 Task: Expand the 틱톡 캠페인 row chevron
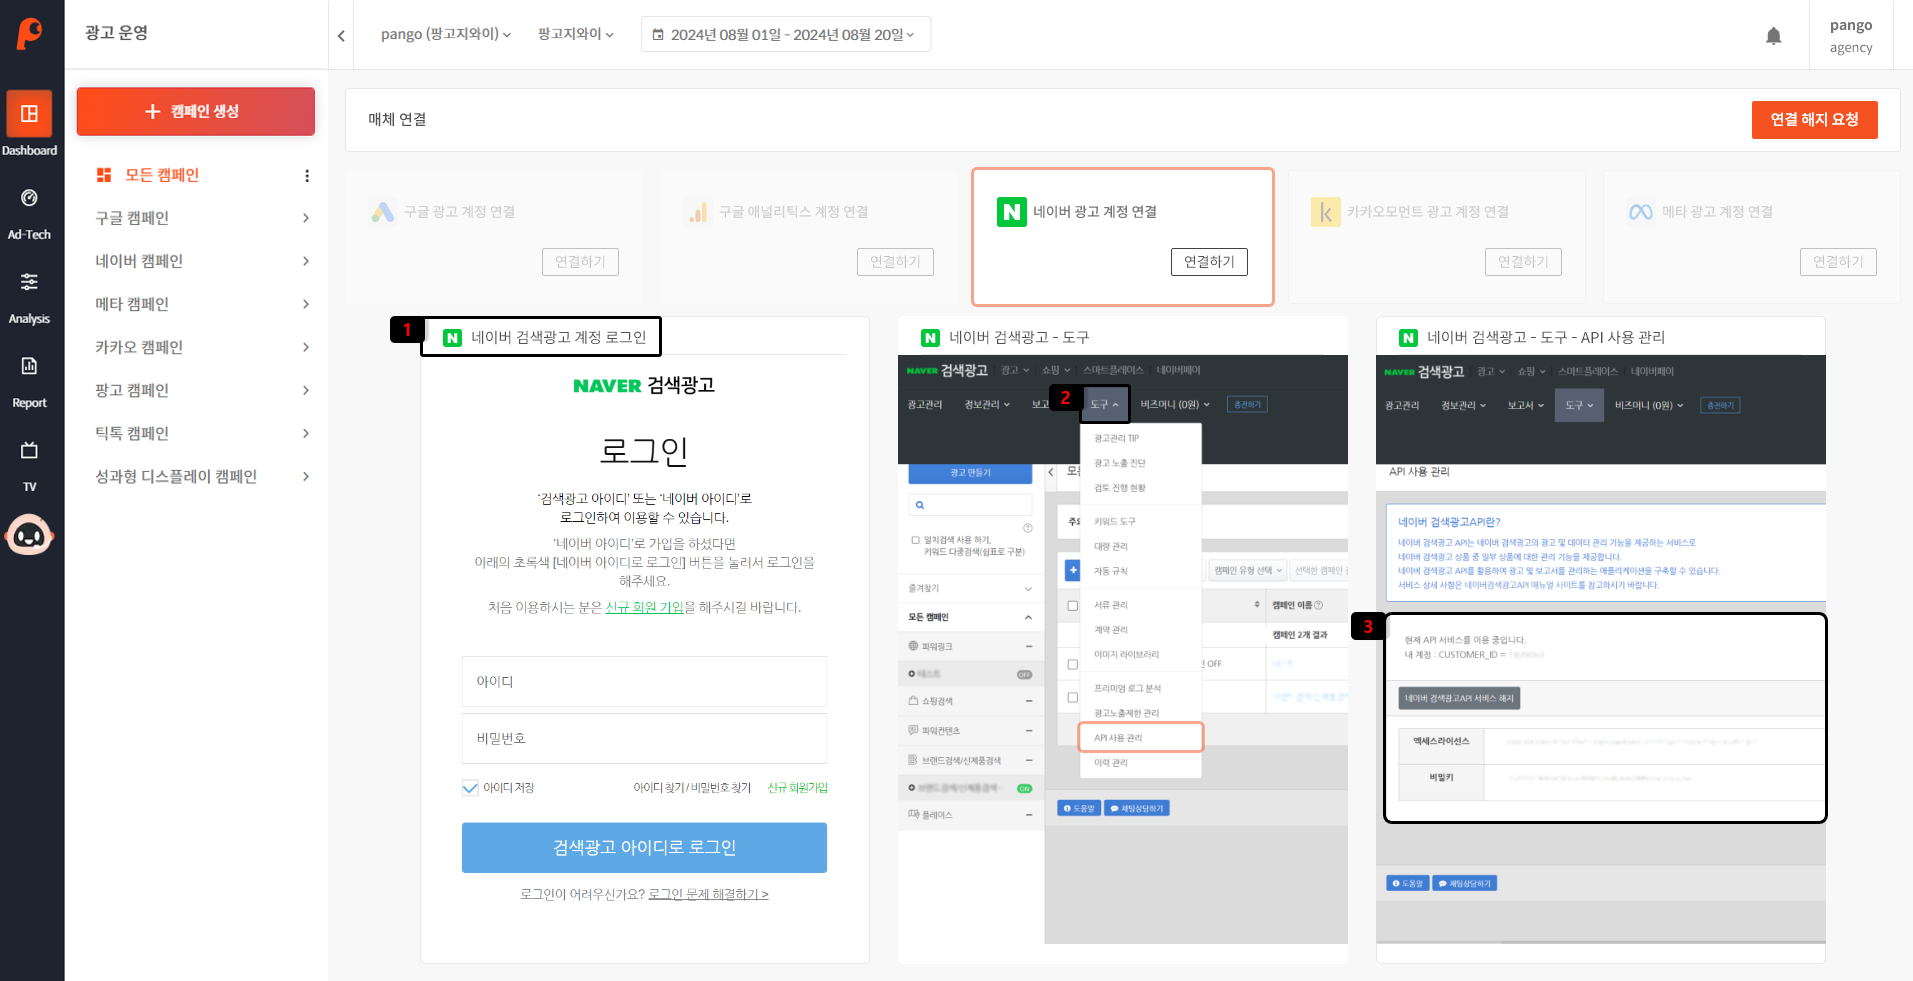click(306, 433)
